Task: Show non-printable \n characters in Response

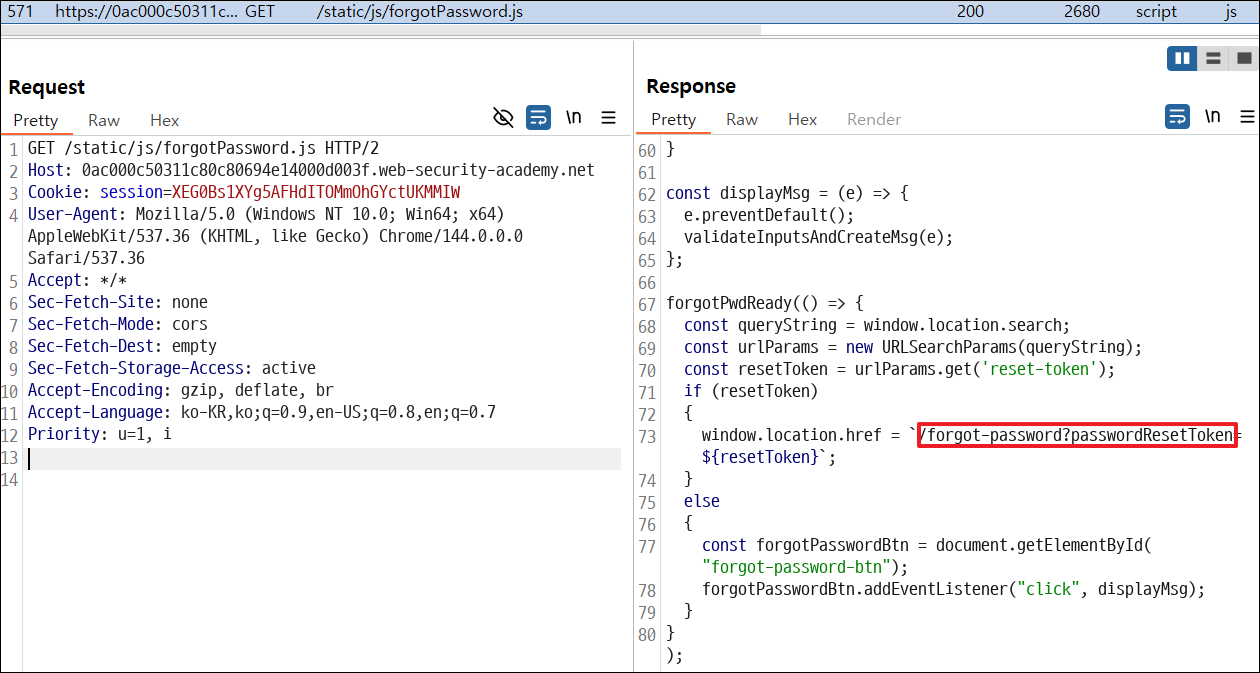Action: pyautogui.click(x=1212, y=117)
